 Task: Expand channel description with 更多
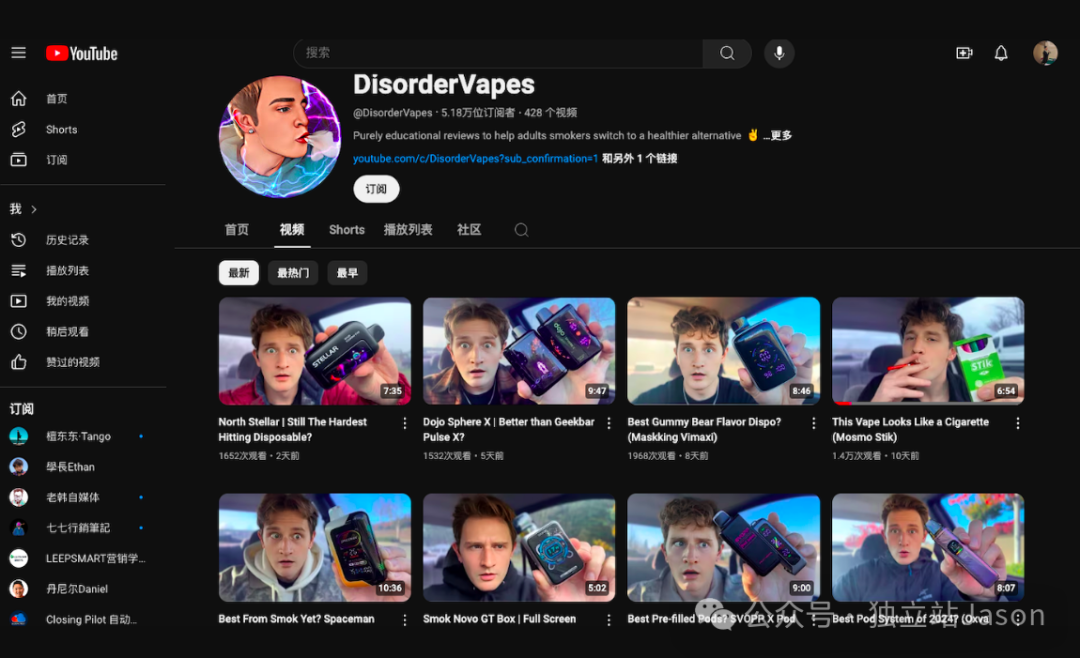point(778,136)
